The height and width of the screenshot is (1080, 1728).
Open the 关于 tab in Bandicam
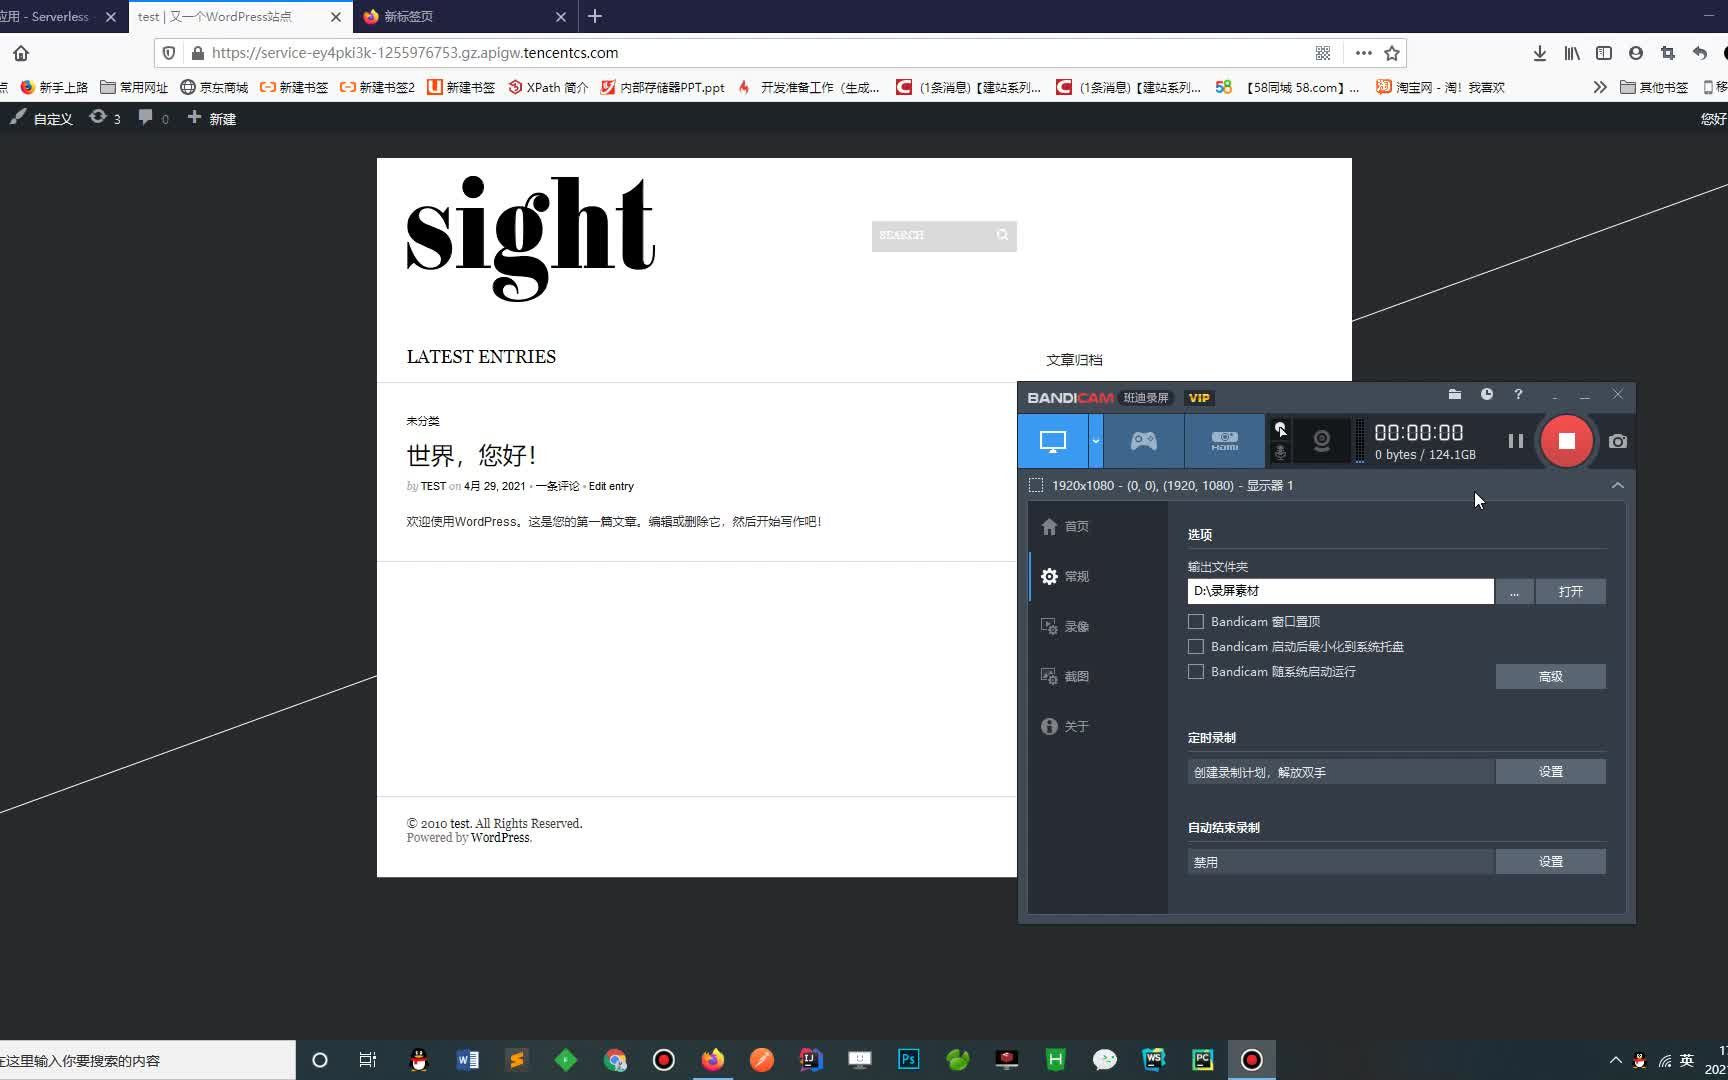[x=1066, y=726]
